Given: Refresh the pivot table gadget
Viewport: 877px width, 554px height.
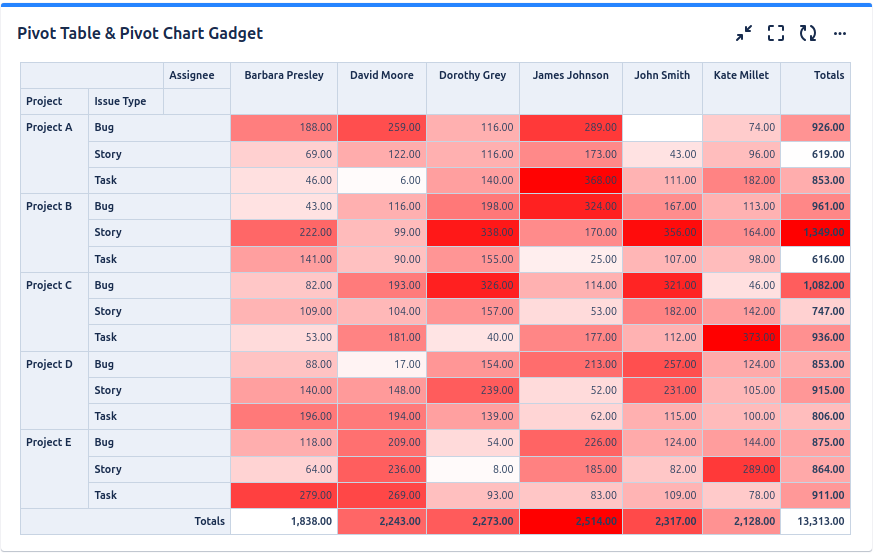Looking at the screenshot, I should 808,33.
